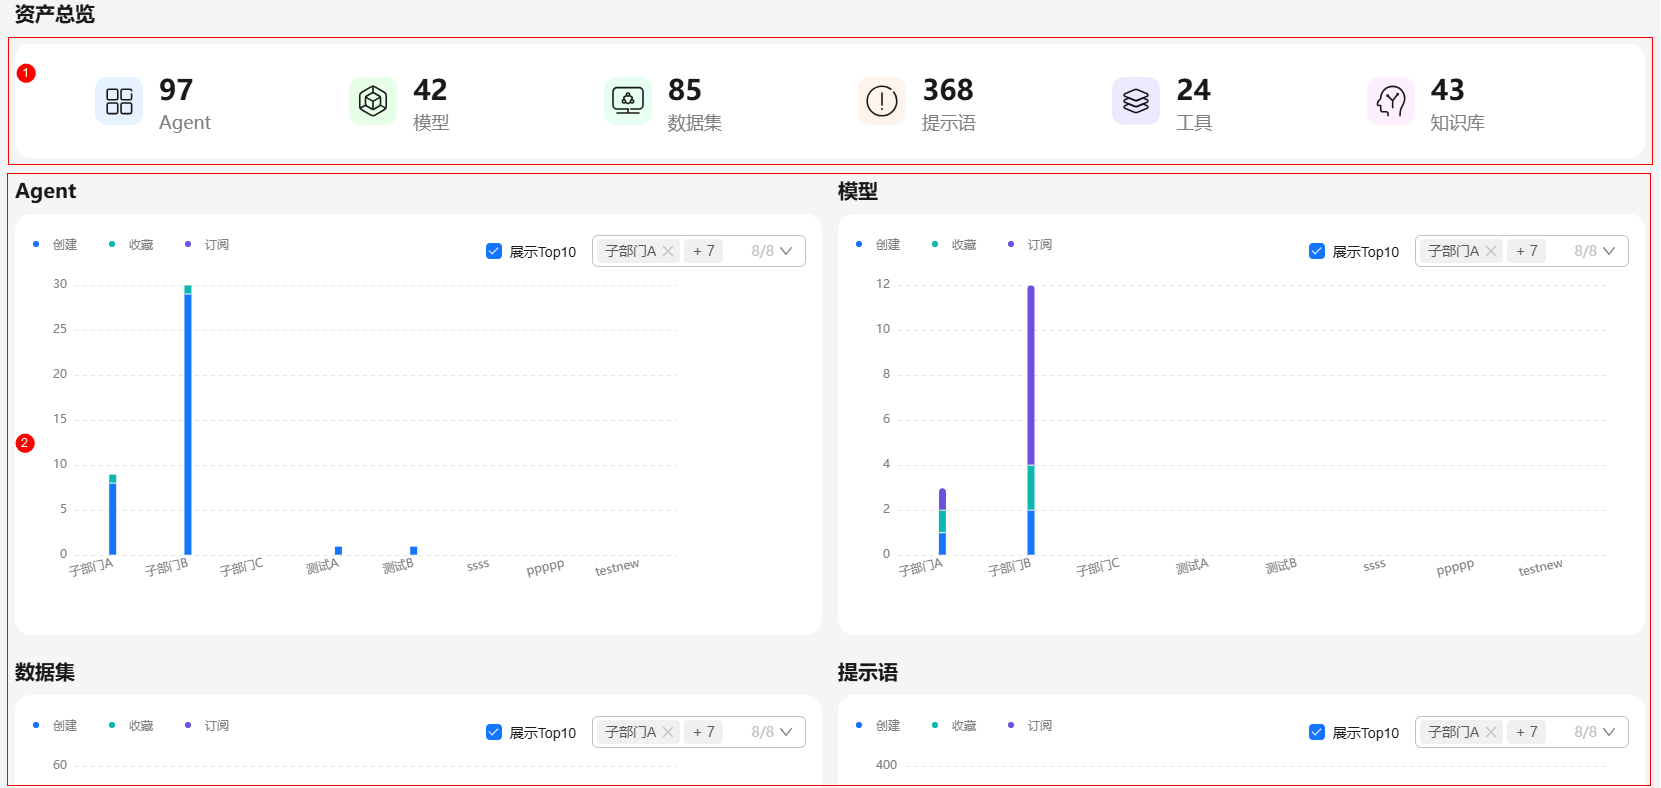
Task: Remove 子部门A tag in 模型 filter
Action: tap(1491, 251)
